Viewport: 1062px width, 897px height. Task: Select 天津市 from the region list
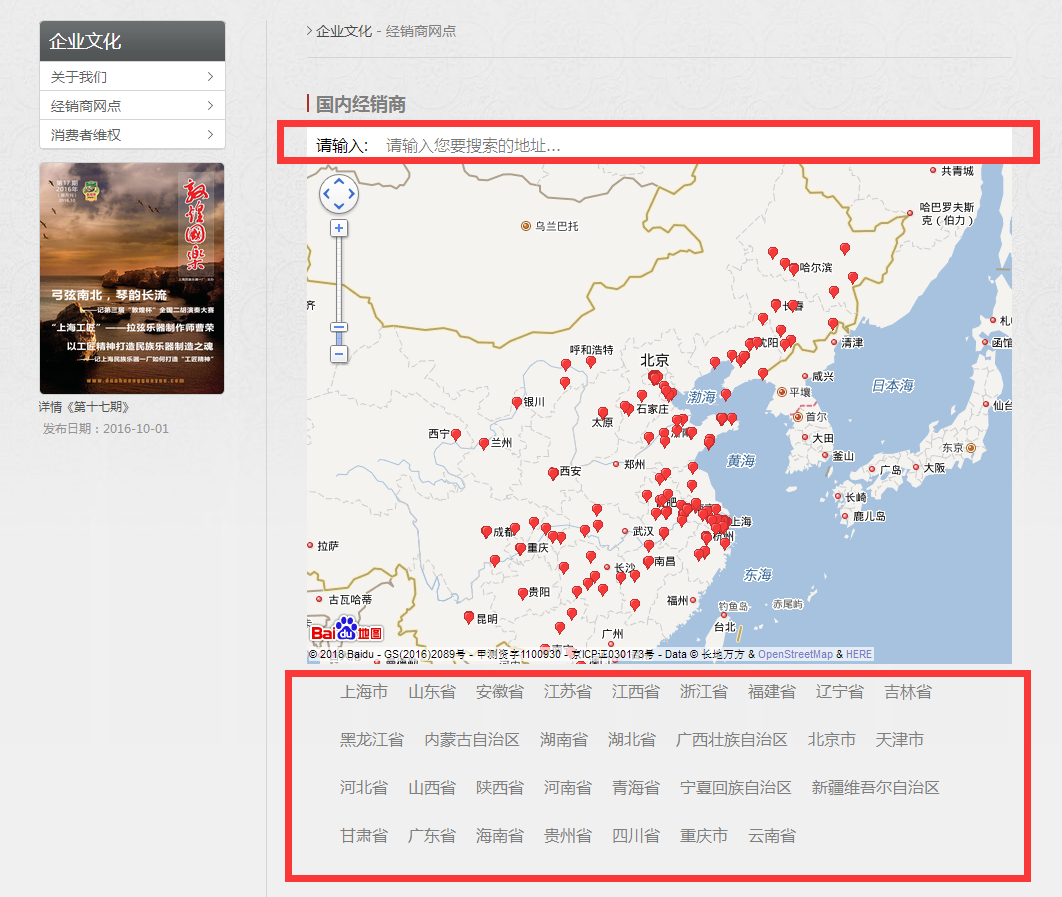[x=899, y=740]
